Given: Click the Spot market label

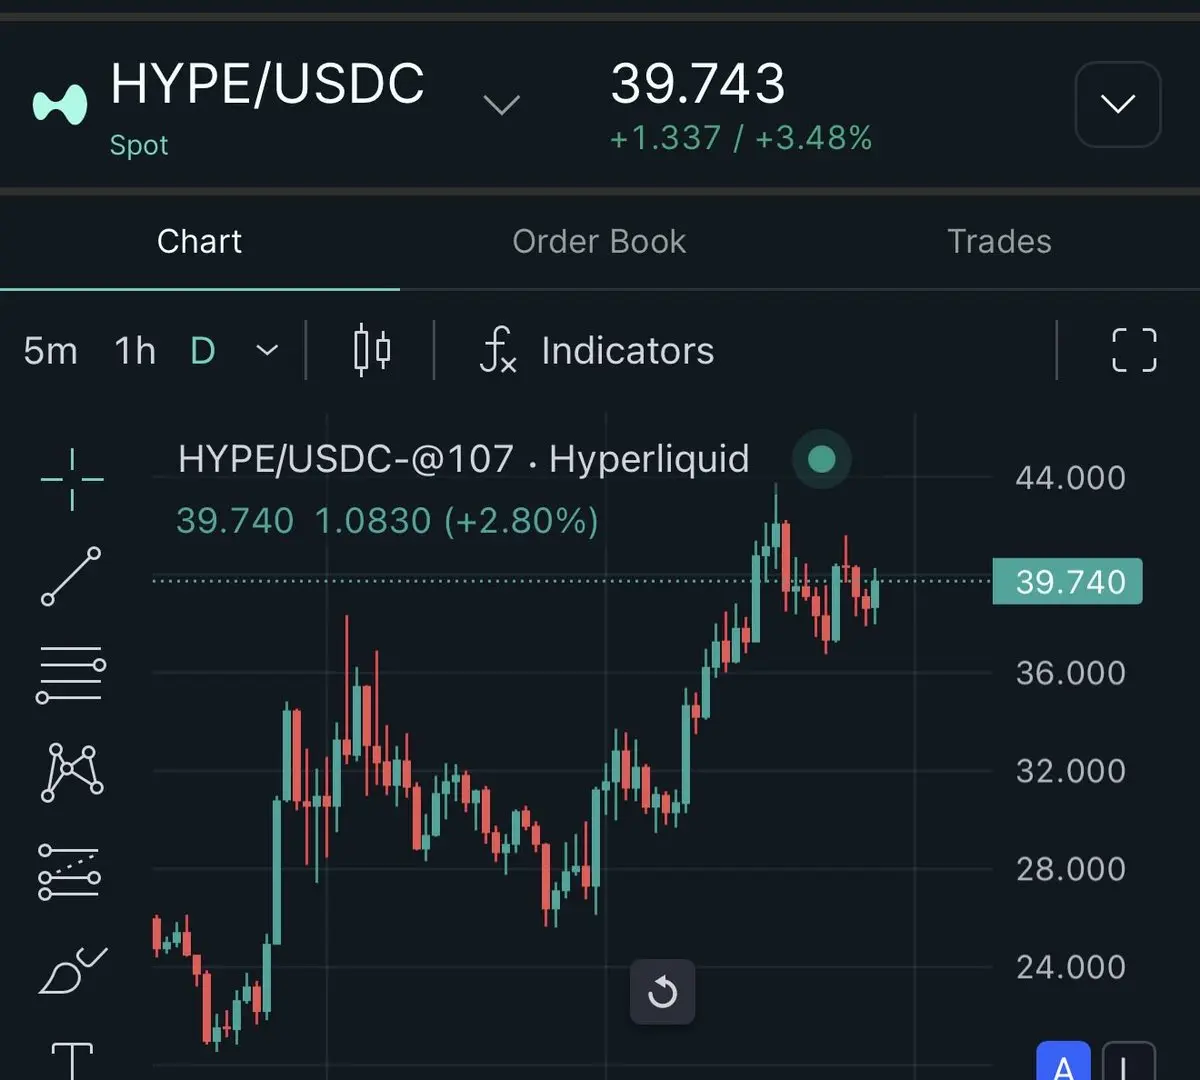Looking at the screenshot, I should (139, 145).
